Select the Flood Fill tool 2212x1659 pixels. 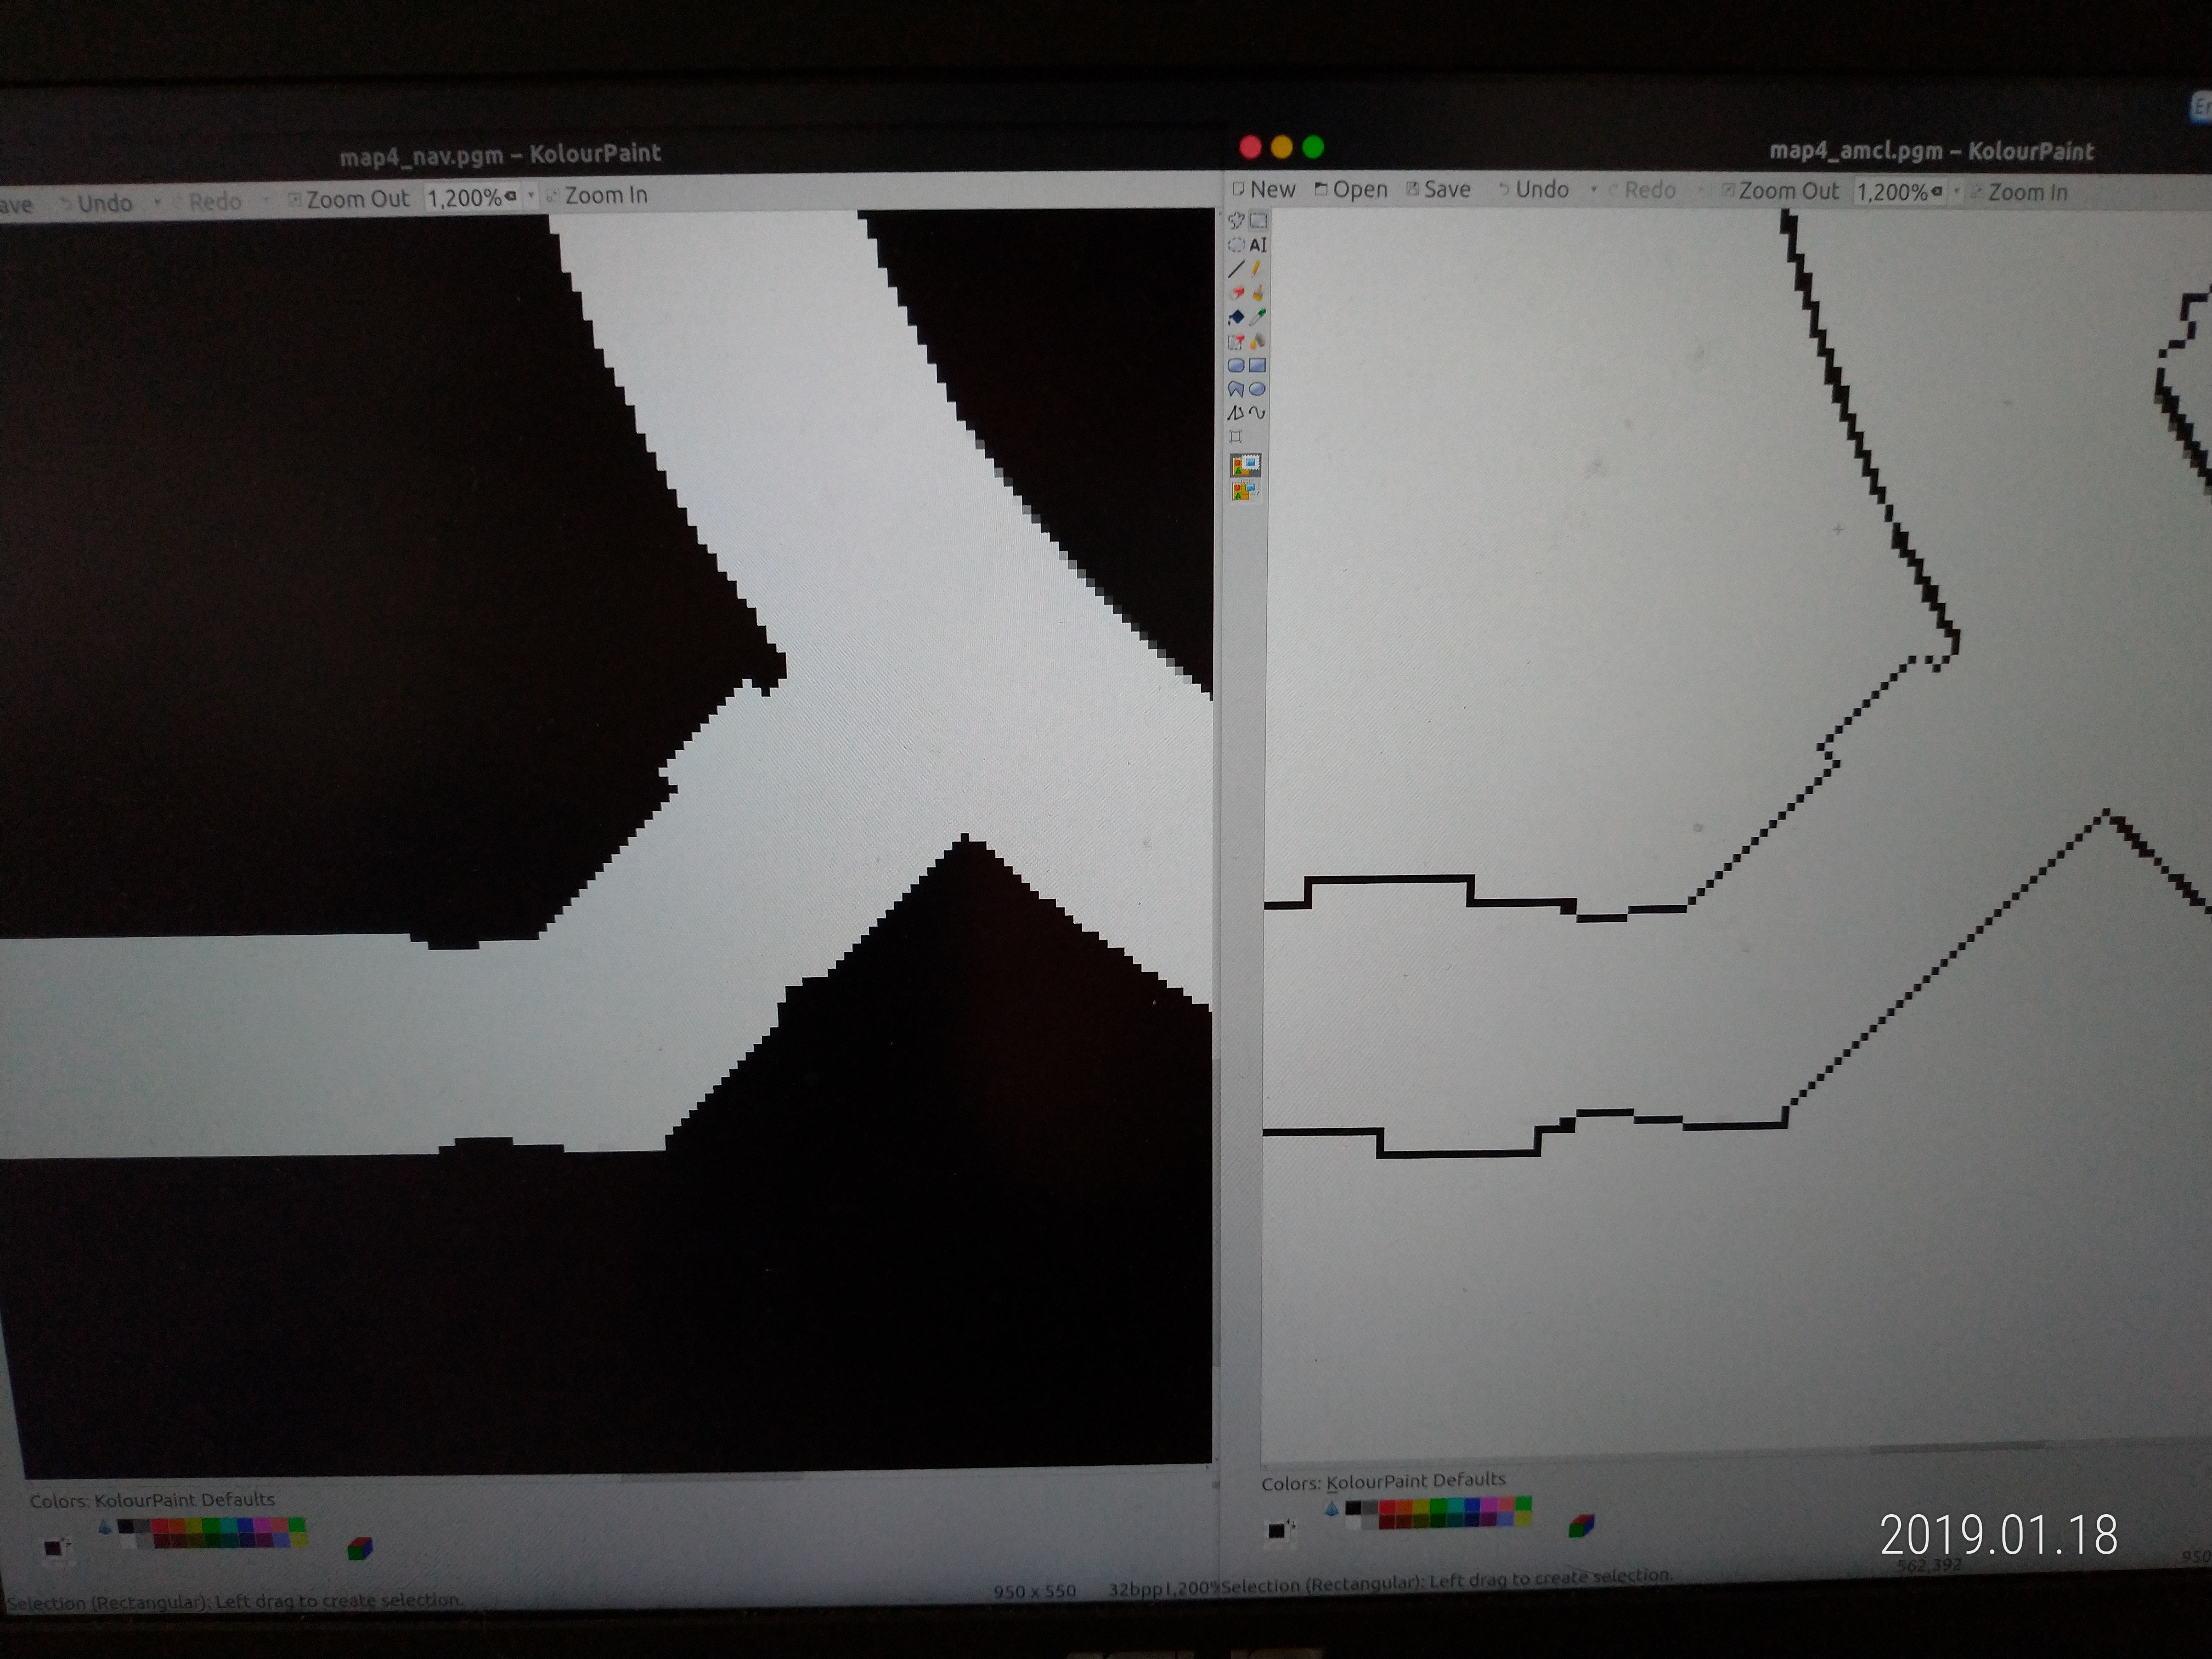point(1236,317)
